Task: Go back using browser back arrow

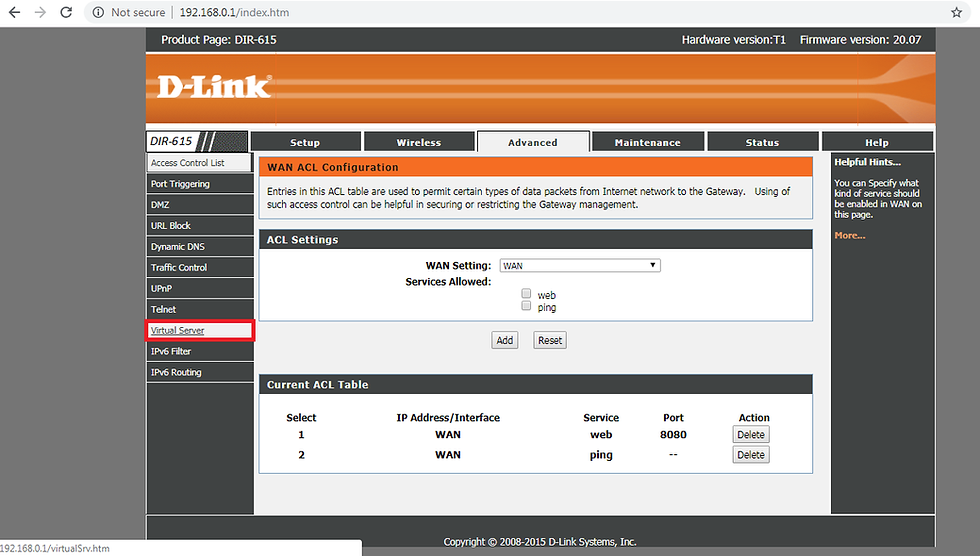Action: 14,12
